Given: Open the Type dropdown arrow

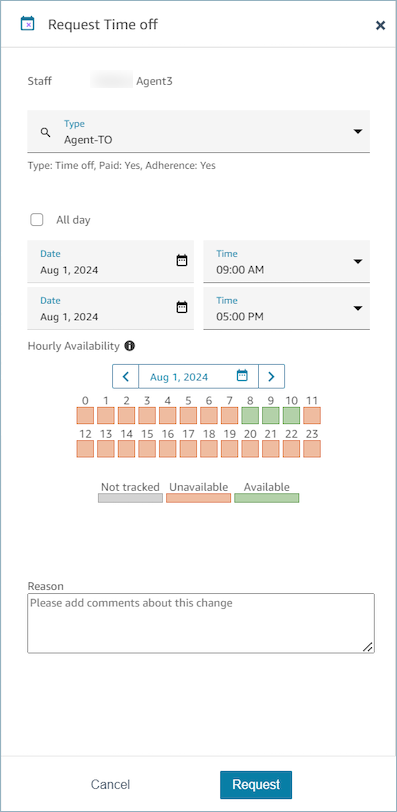Looking at the screenshot, I should (358, 132).
